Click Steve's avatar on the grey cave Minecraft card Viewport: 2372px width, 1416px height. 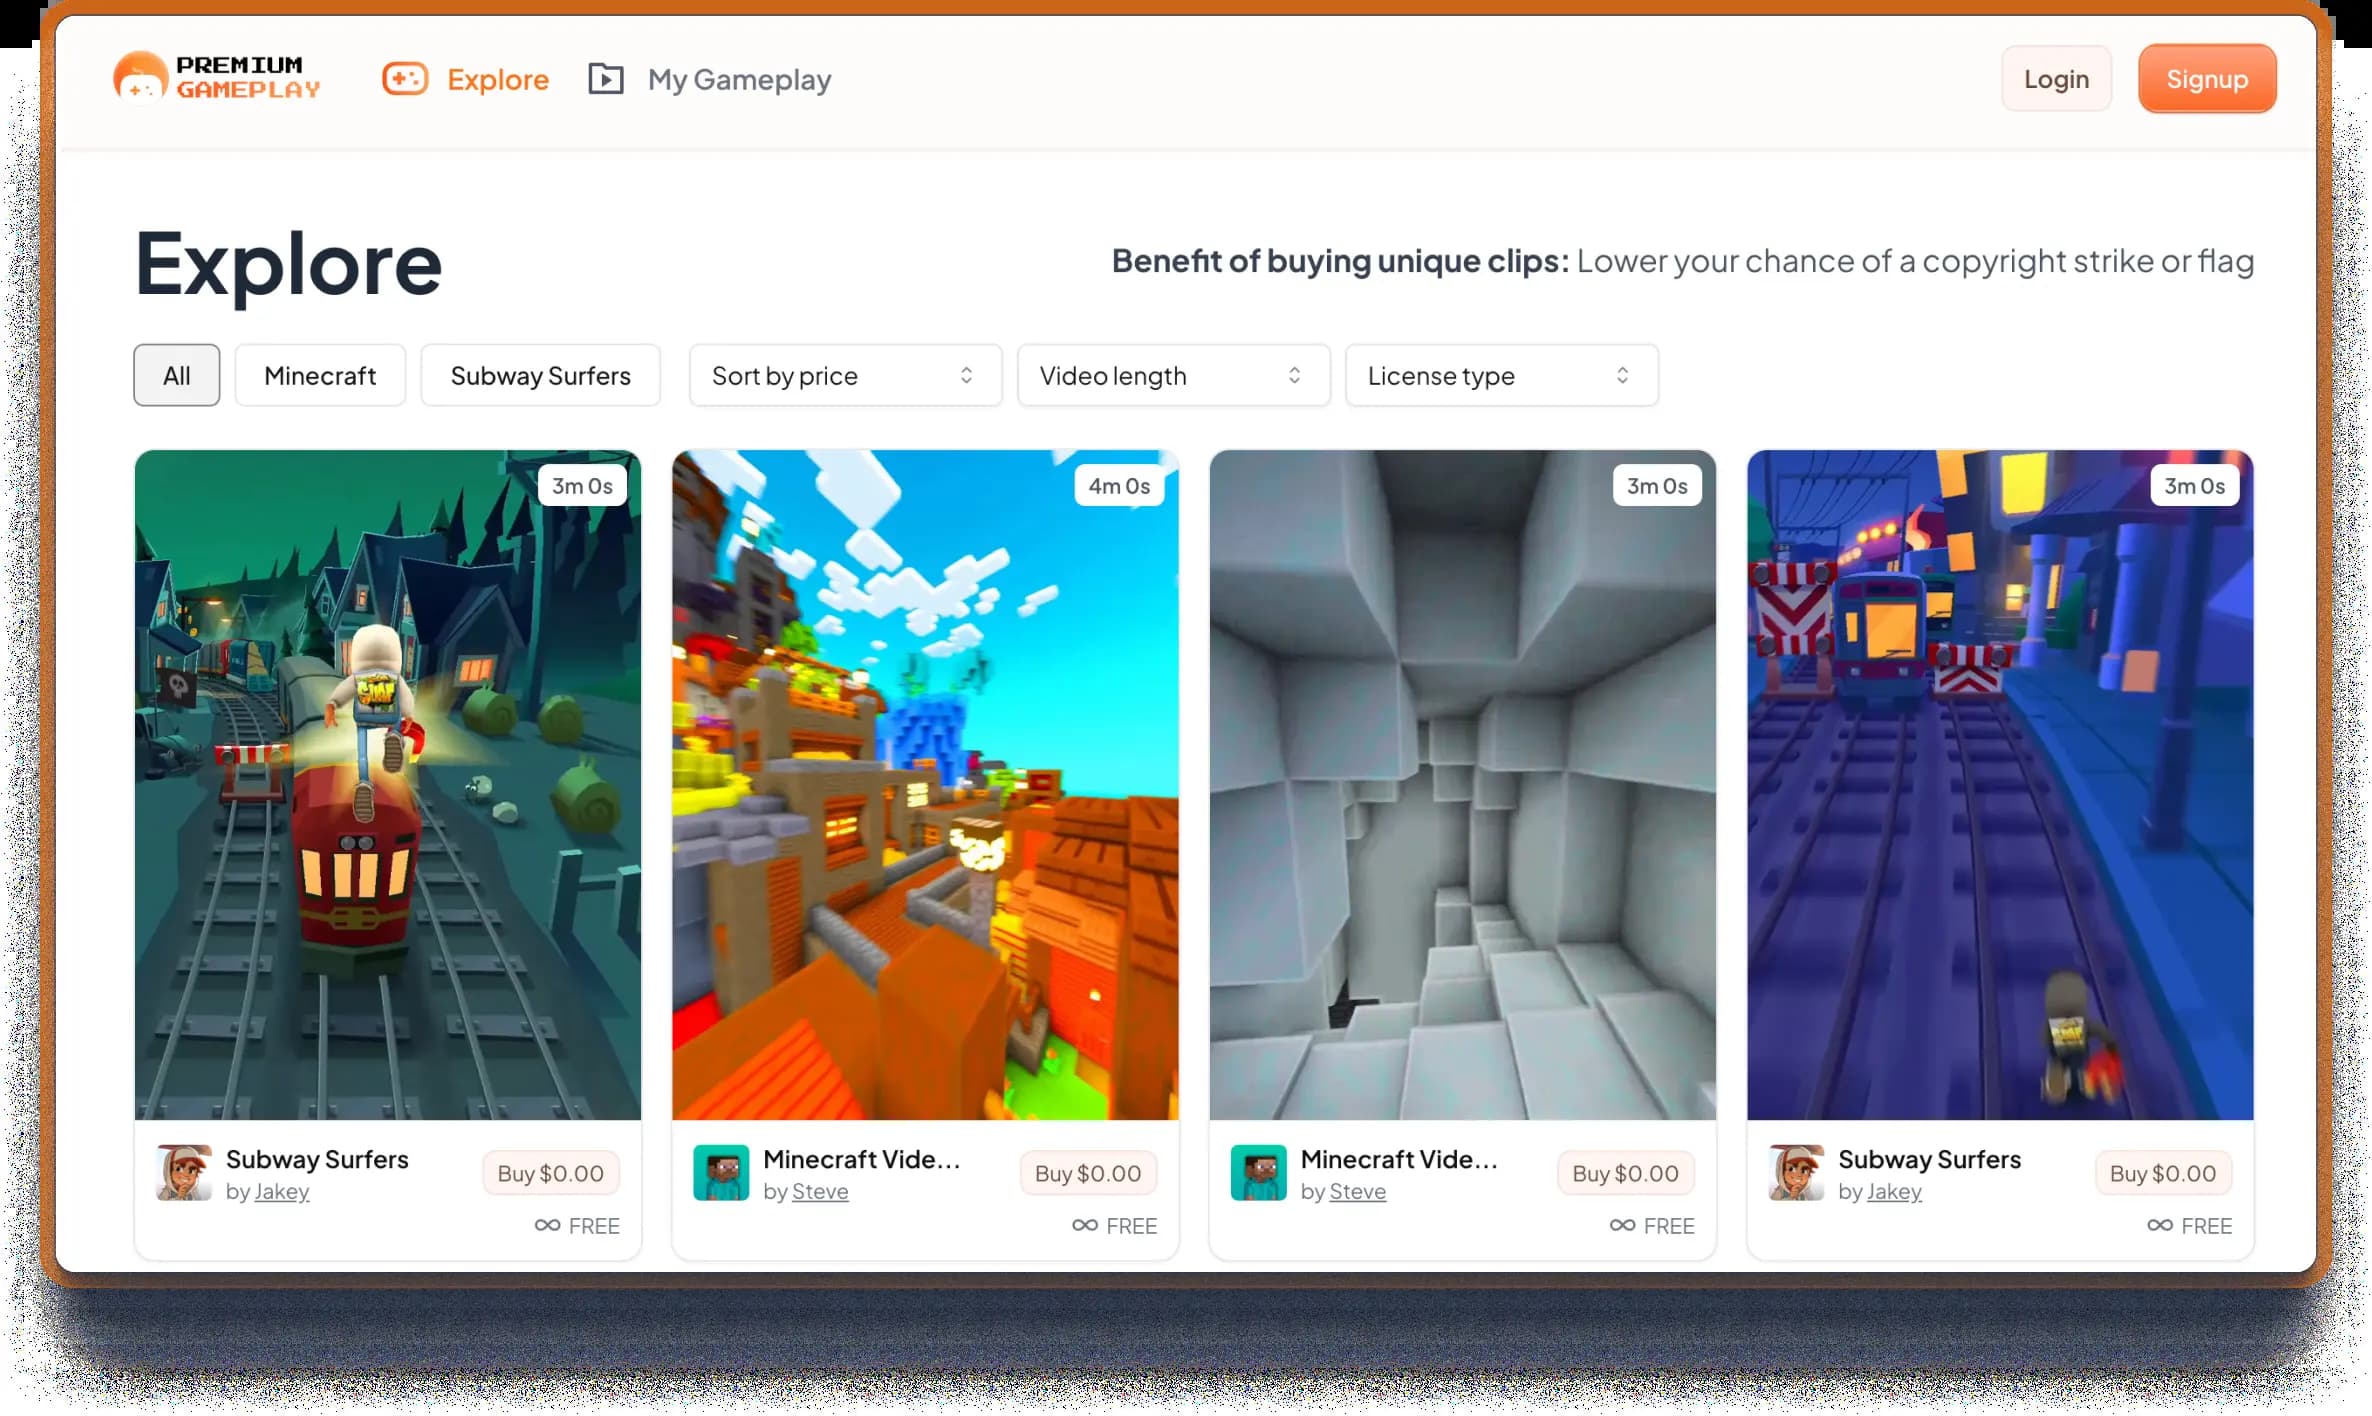point(1258,1172)
